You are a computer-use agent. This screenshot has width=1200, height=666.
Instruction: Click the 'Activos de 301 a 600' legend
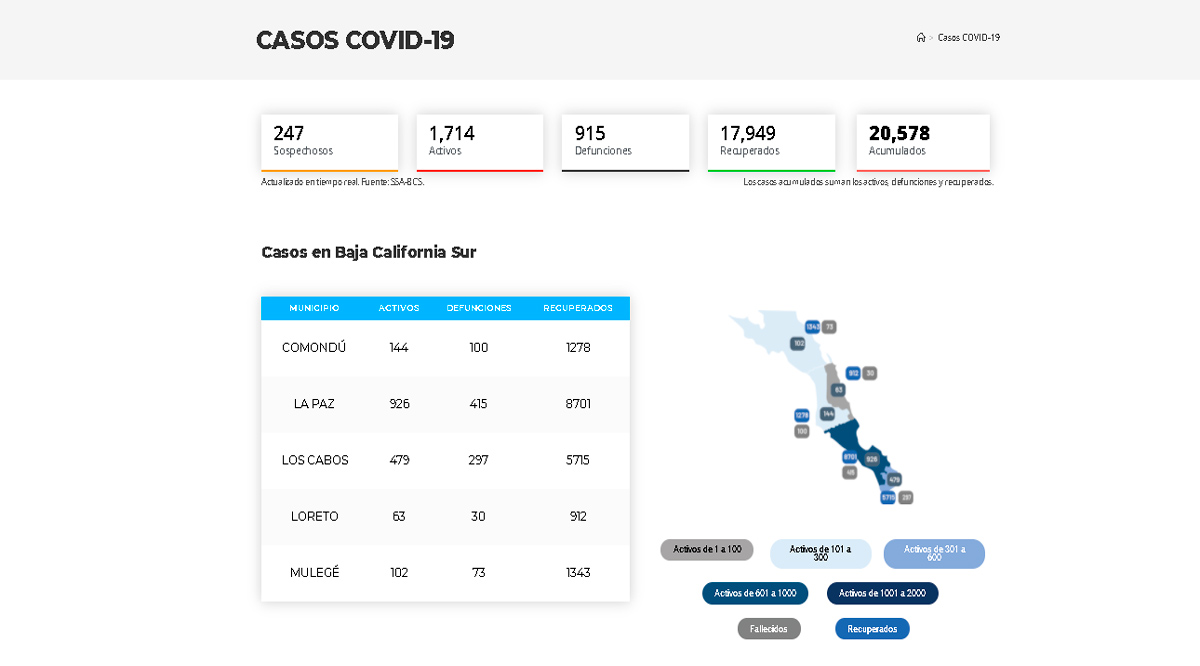click(934, 554)
